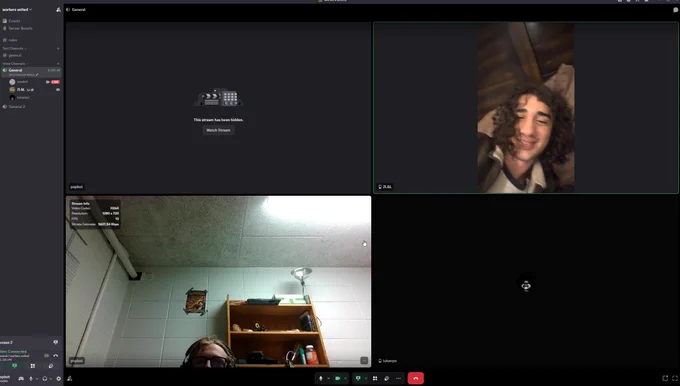680x386 pixels.
Task: Toggle mute in the bottom user panel
Action: click(31, 379)
